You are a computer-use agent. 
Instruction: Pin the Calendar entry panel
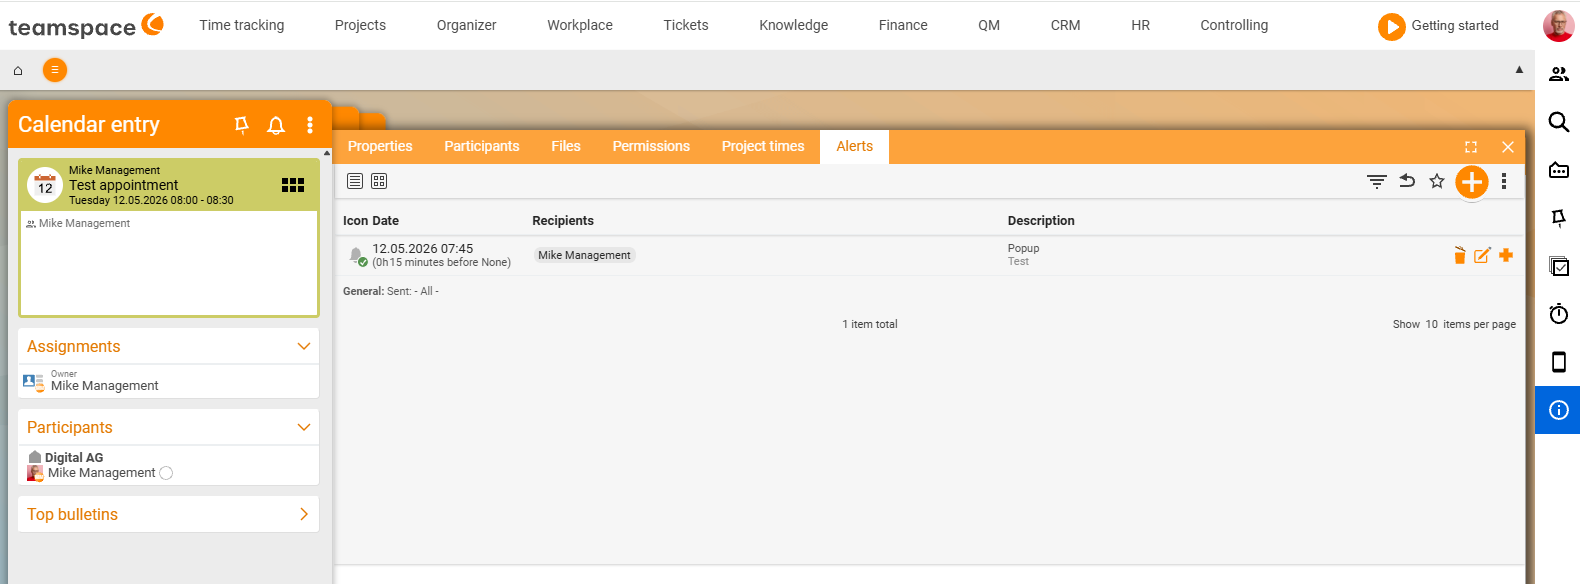[x=241, y=125]
